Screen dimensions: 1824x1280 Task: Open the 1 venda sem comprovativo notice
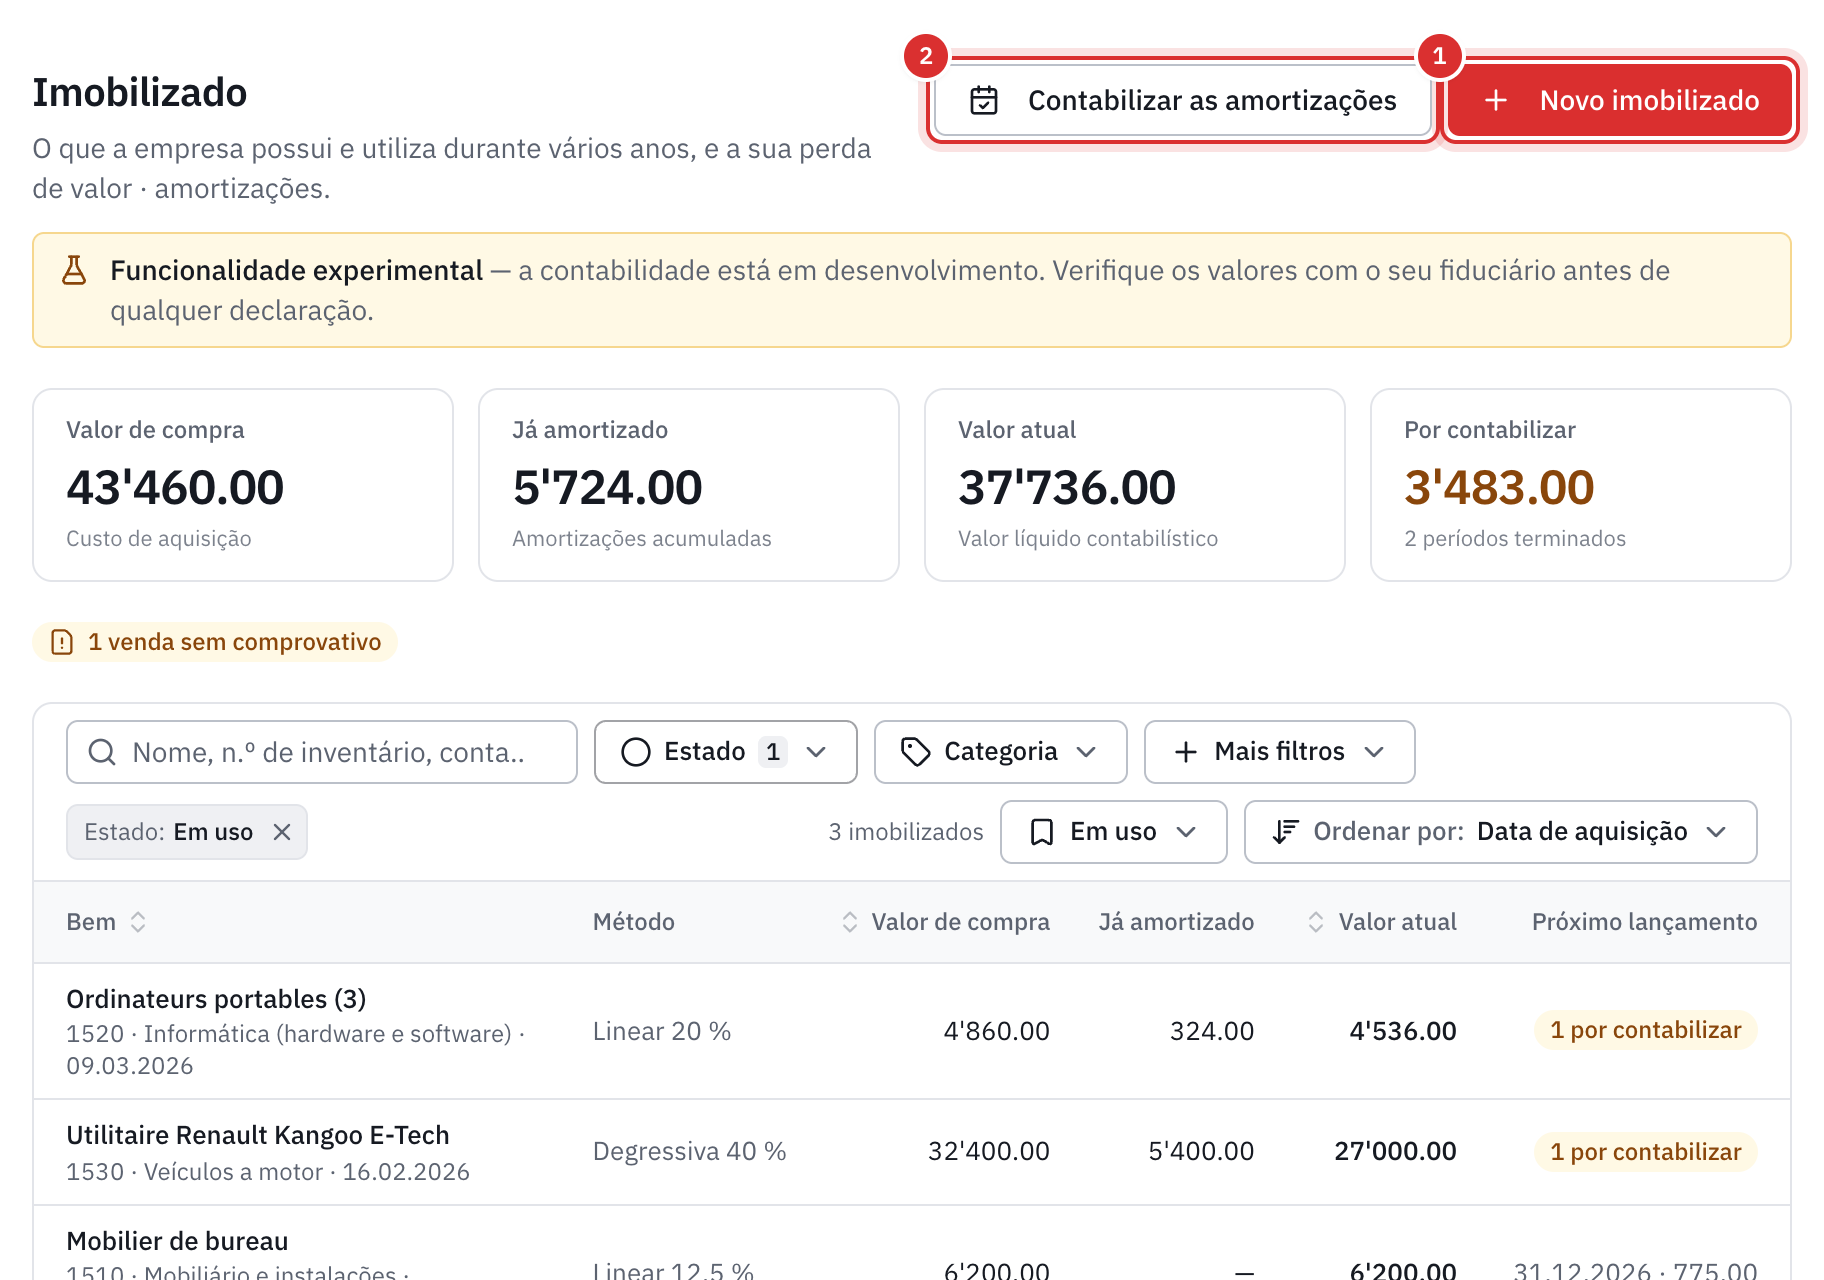(x=215, y=642)
